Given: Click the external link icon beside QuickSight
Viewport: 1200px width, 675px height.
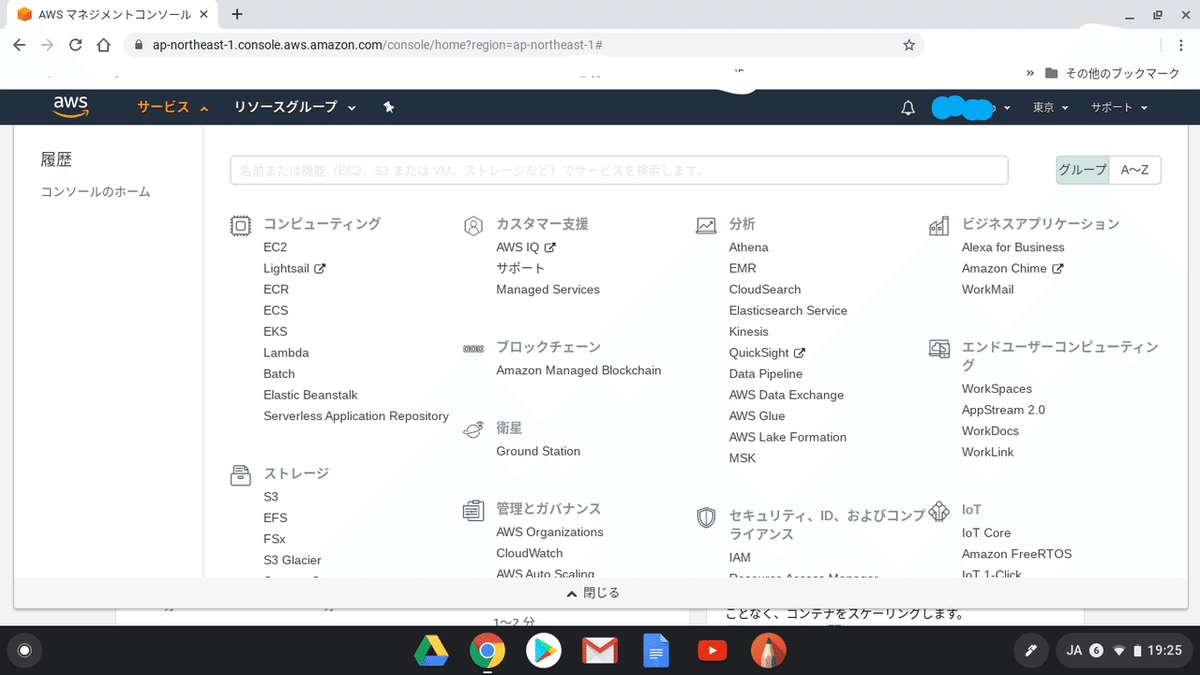Looking at the screenshot, I should pyautogui.click(x=799, y=353).
